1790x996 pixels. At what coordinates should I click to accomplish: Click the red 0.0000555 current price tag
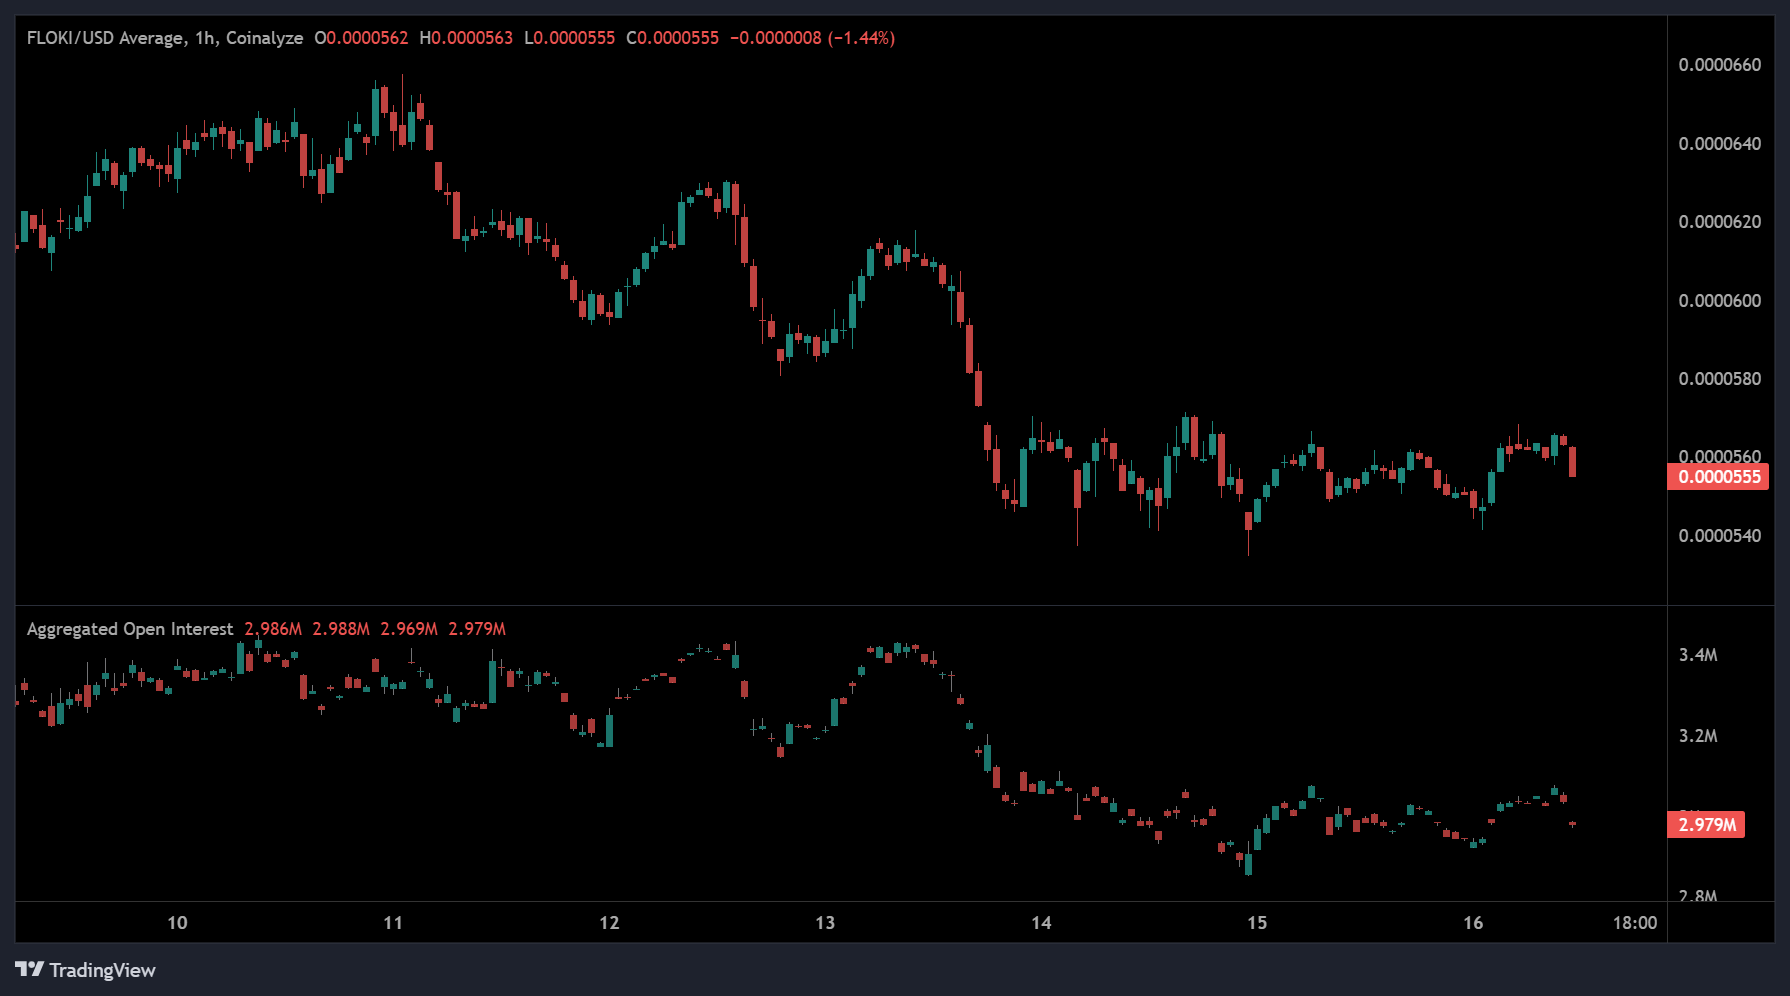coord(1718,477)
